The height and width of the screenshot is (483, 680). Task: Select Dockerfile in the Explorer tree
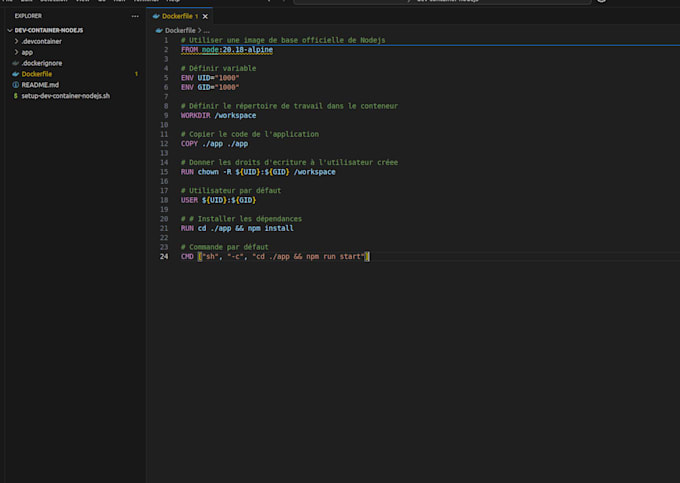click(36, 74)
